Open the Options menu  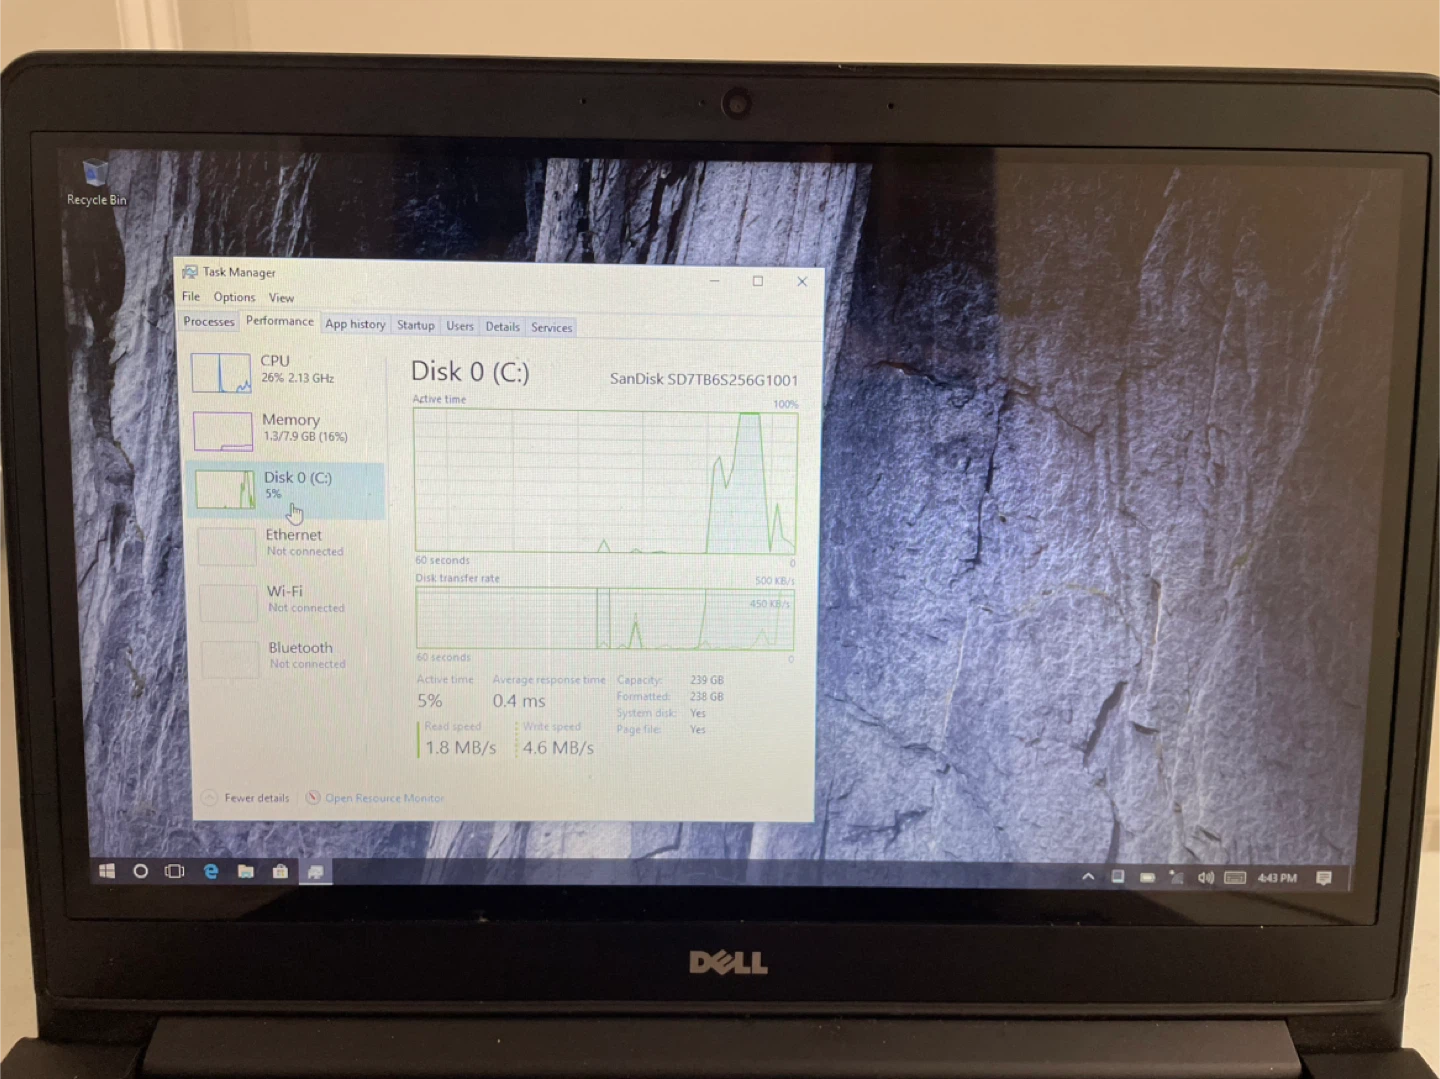point(234,297)
